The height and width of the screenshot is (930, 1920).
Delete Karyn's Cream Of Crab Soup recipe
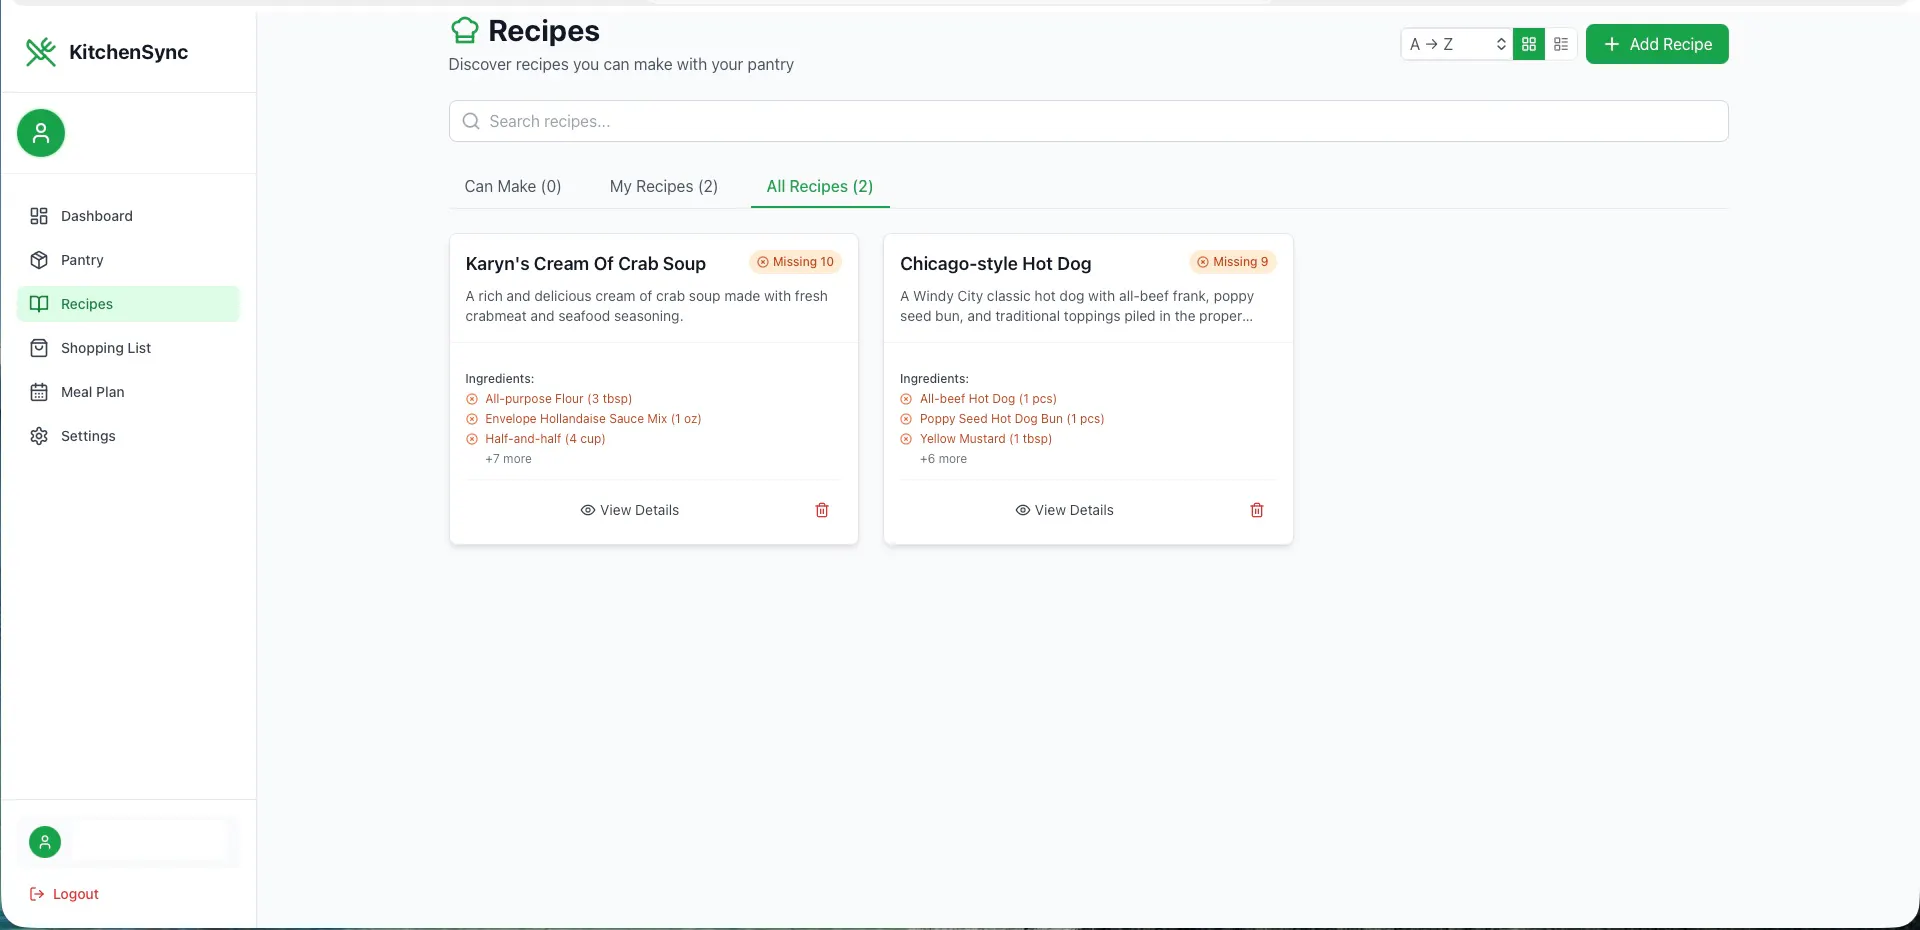coord(822,510)
